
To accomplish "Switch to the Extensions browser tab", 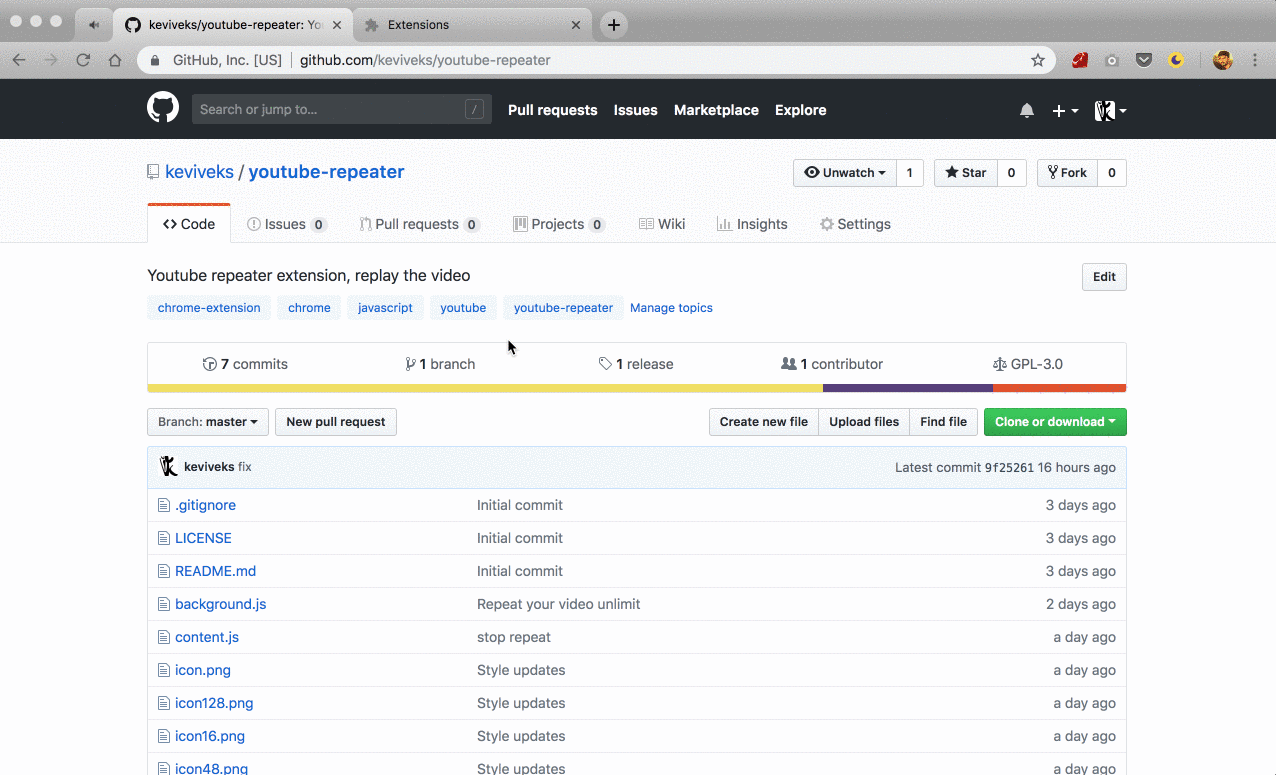I will 472,25.
